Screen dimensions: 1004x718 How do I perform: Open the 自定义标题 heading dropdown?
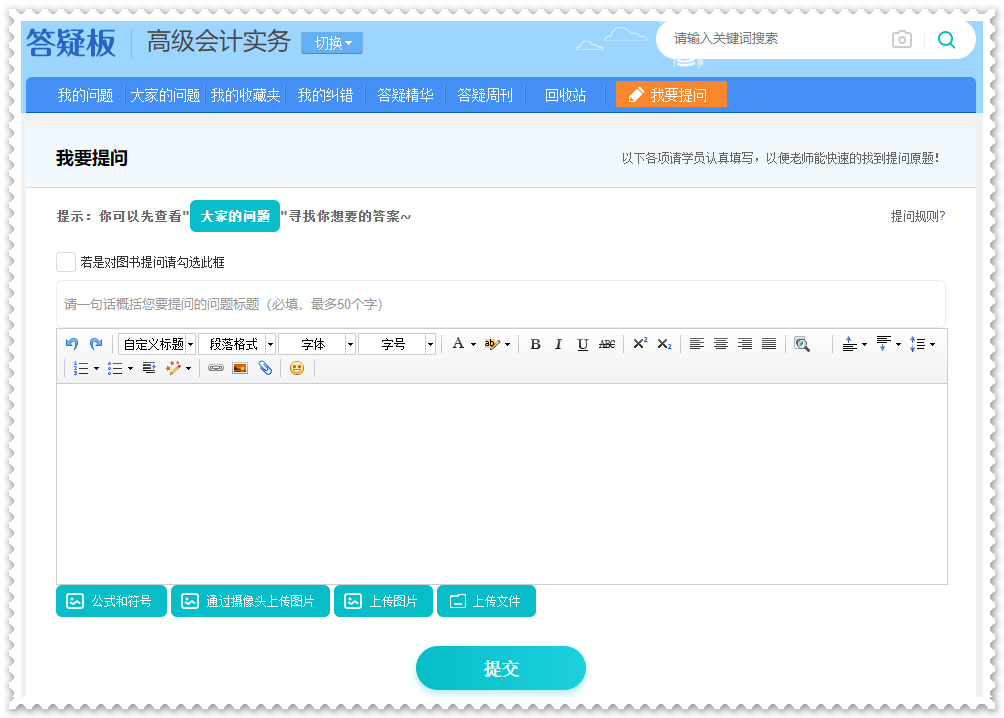[156, 344]
